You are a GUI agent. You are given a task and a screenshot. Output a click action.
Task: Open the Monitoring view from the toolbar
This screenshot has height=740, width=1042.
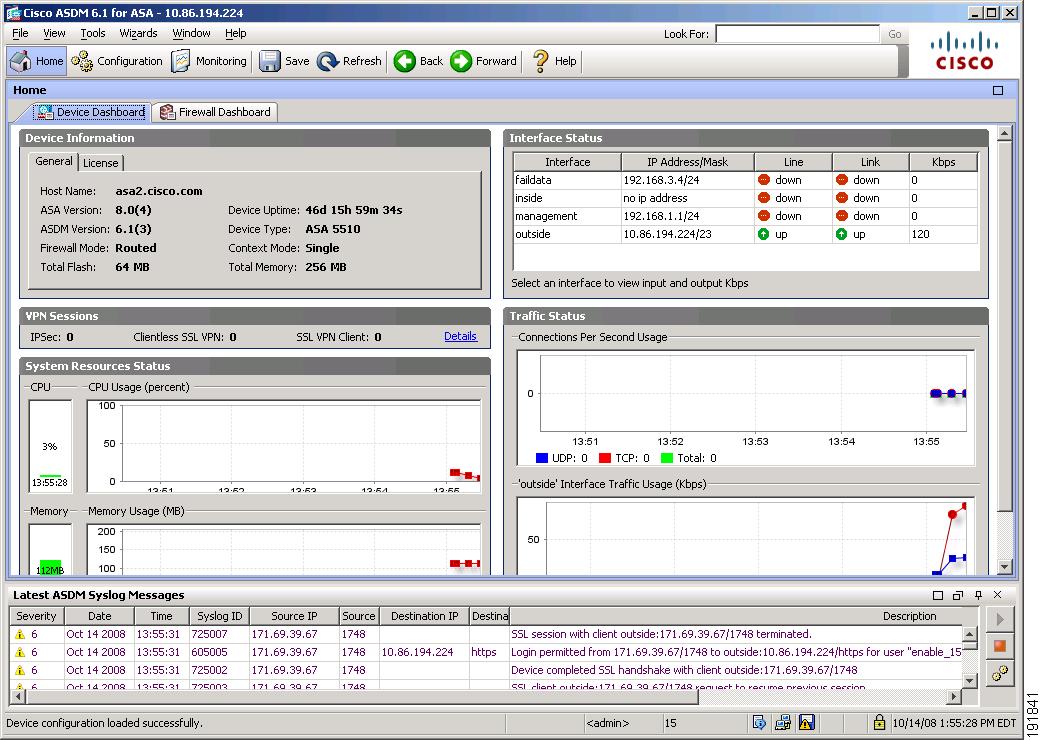tap(209, 61)
